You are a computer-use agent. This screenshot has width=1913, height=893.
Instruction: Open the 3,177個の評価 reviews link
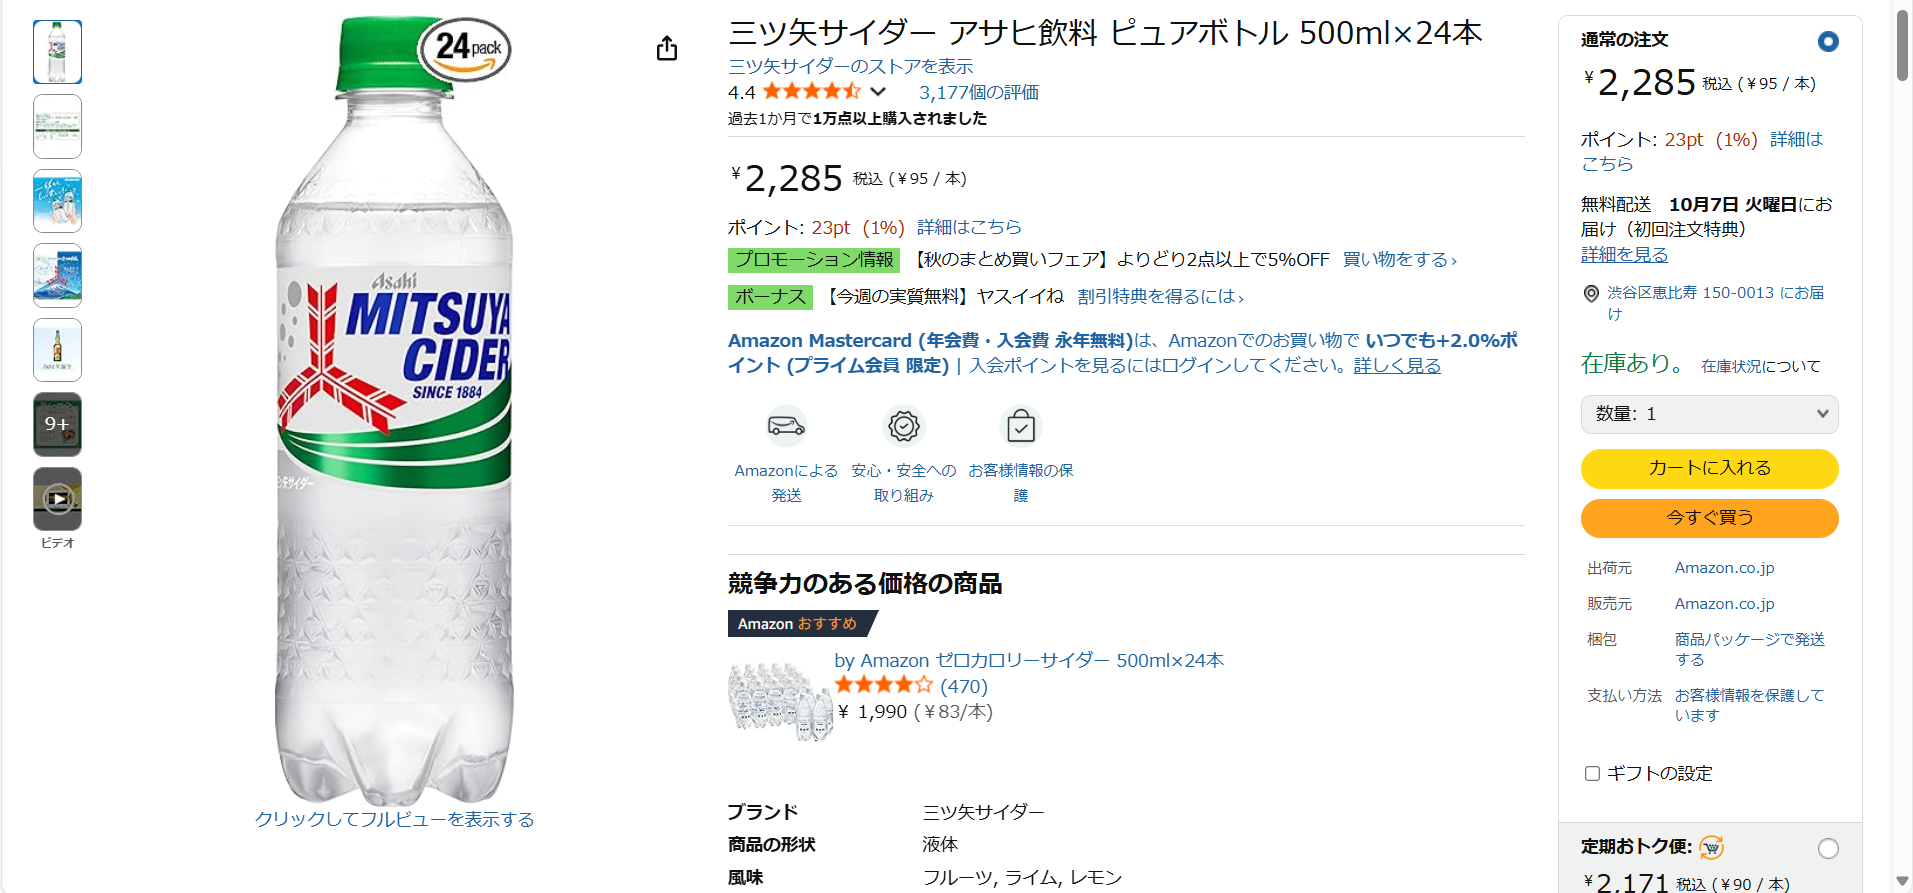click(x=978, y=93)
